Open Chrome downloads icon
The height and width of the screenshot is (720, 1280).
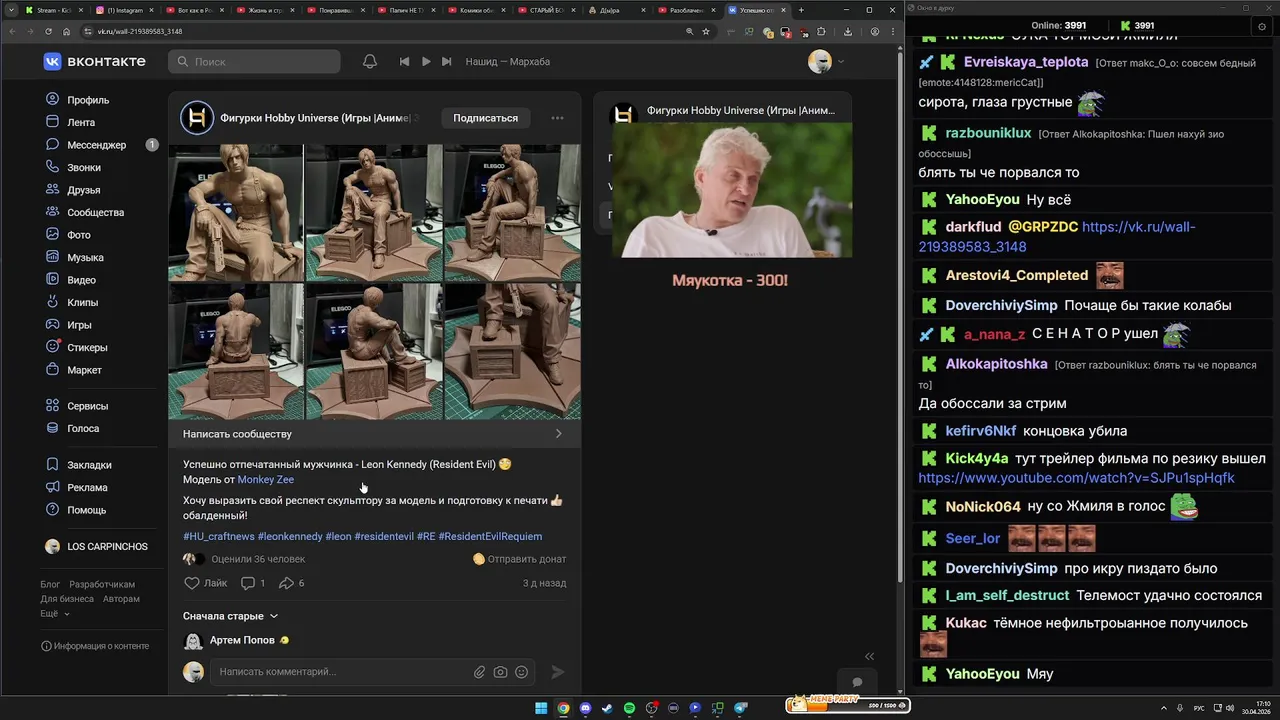point(848,31)
